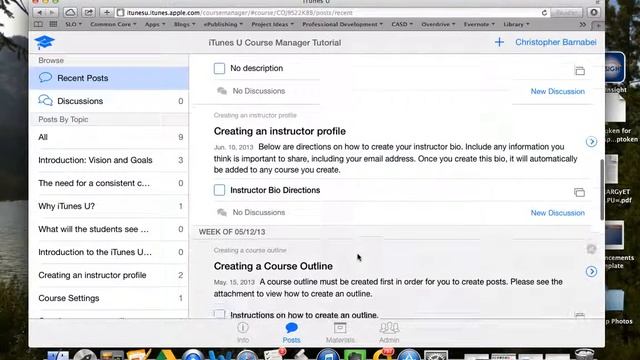Switch to the Materials tab
Viewport: 640px width, 360px height.
click(x=340, y=332)
